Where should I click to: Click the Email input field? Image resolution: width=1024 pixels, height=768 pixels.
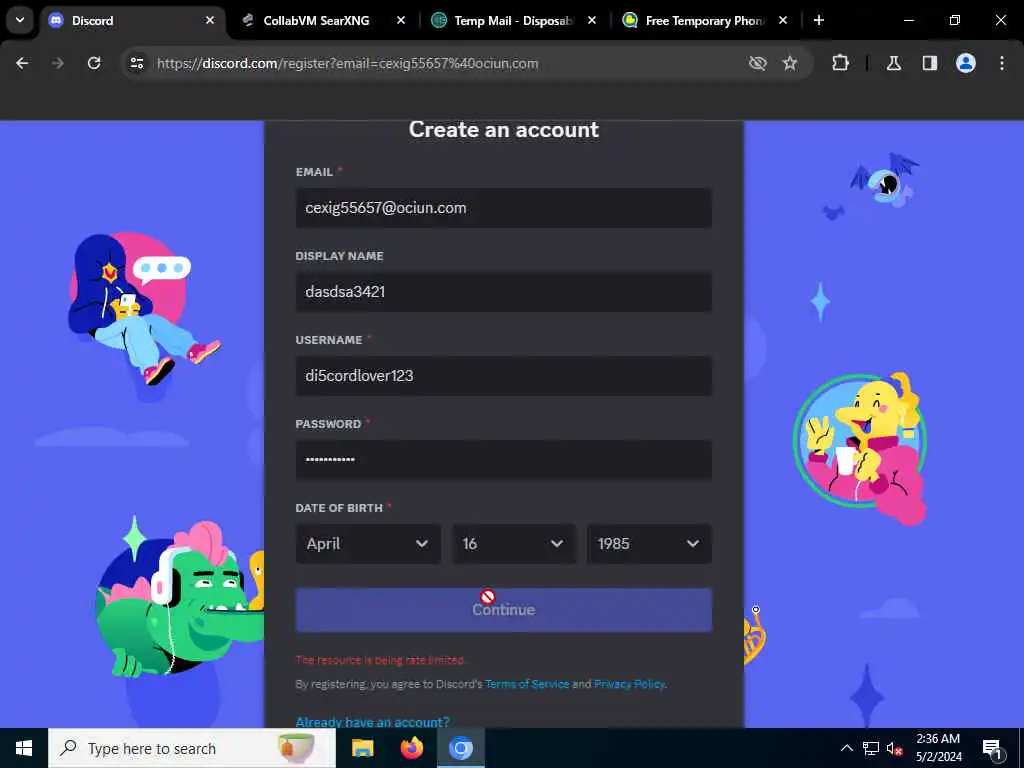pyautogui.click(x=504, y=208)
